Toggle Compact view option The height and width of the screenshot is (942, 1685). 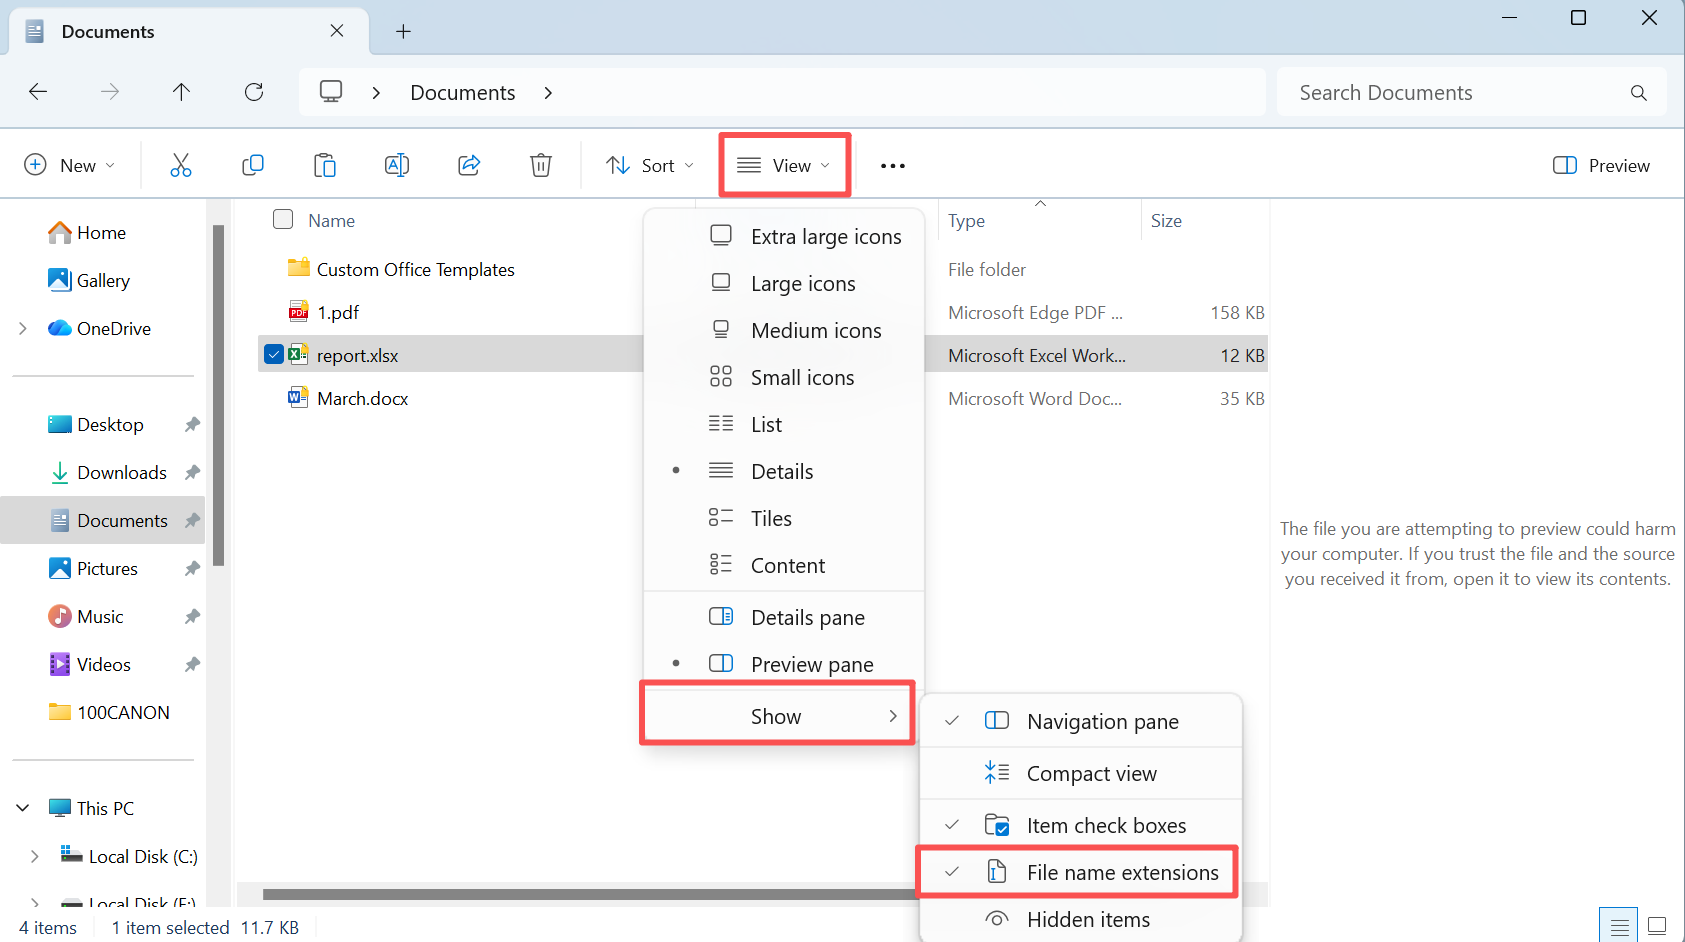coord(1081,773)
